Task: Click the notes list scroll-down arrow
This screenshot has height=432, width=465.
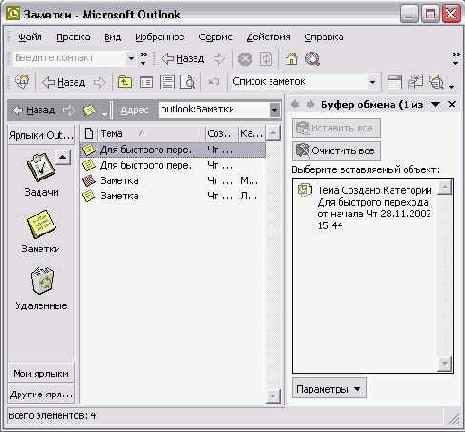Action: click(x=273, y=396)
